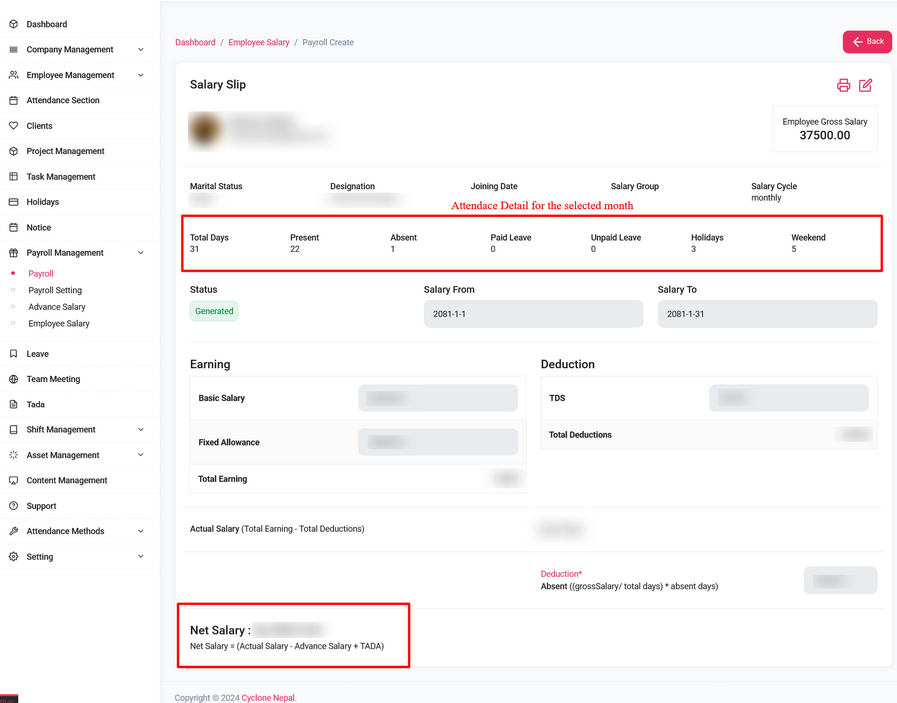Click the print salary slip icon
Image resolution: width=897 pixels, height=703 pixels.
(x=843, y=85)
